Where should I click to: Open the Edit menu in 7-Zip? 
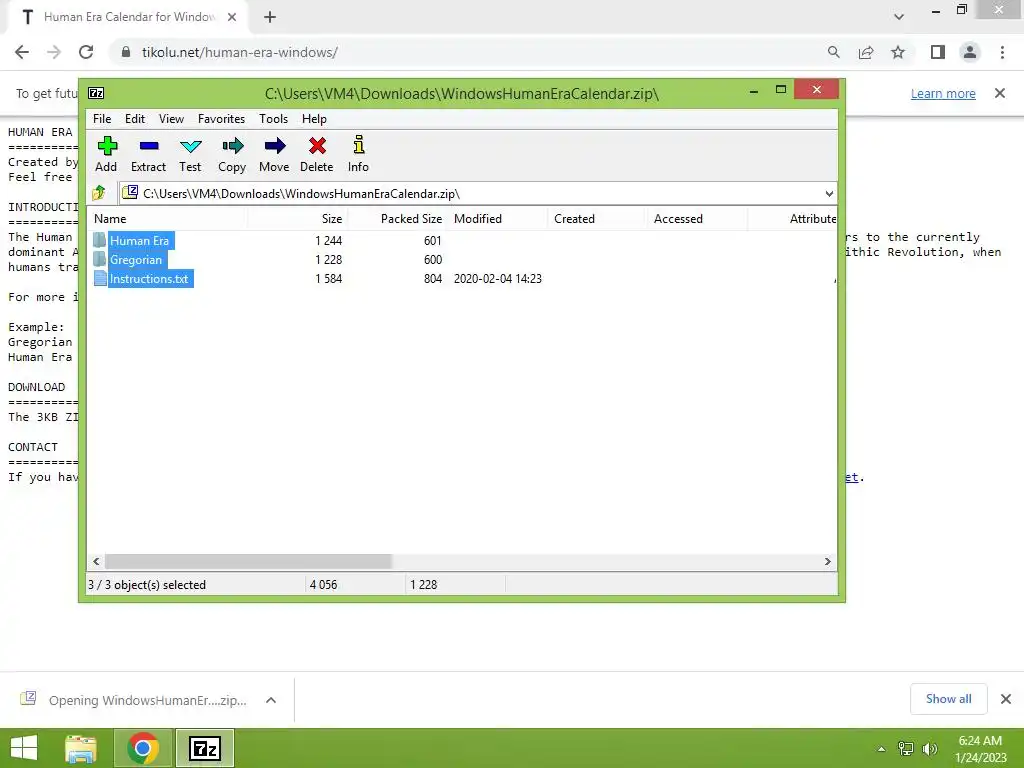click(x=135, y=119)
